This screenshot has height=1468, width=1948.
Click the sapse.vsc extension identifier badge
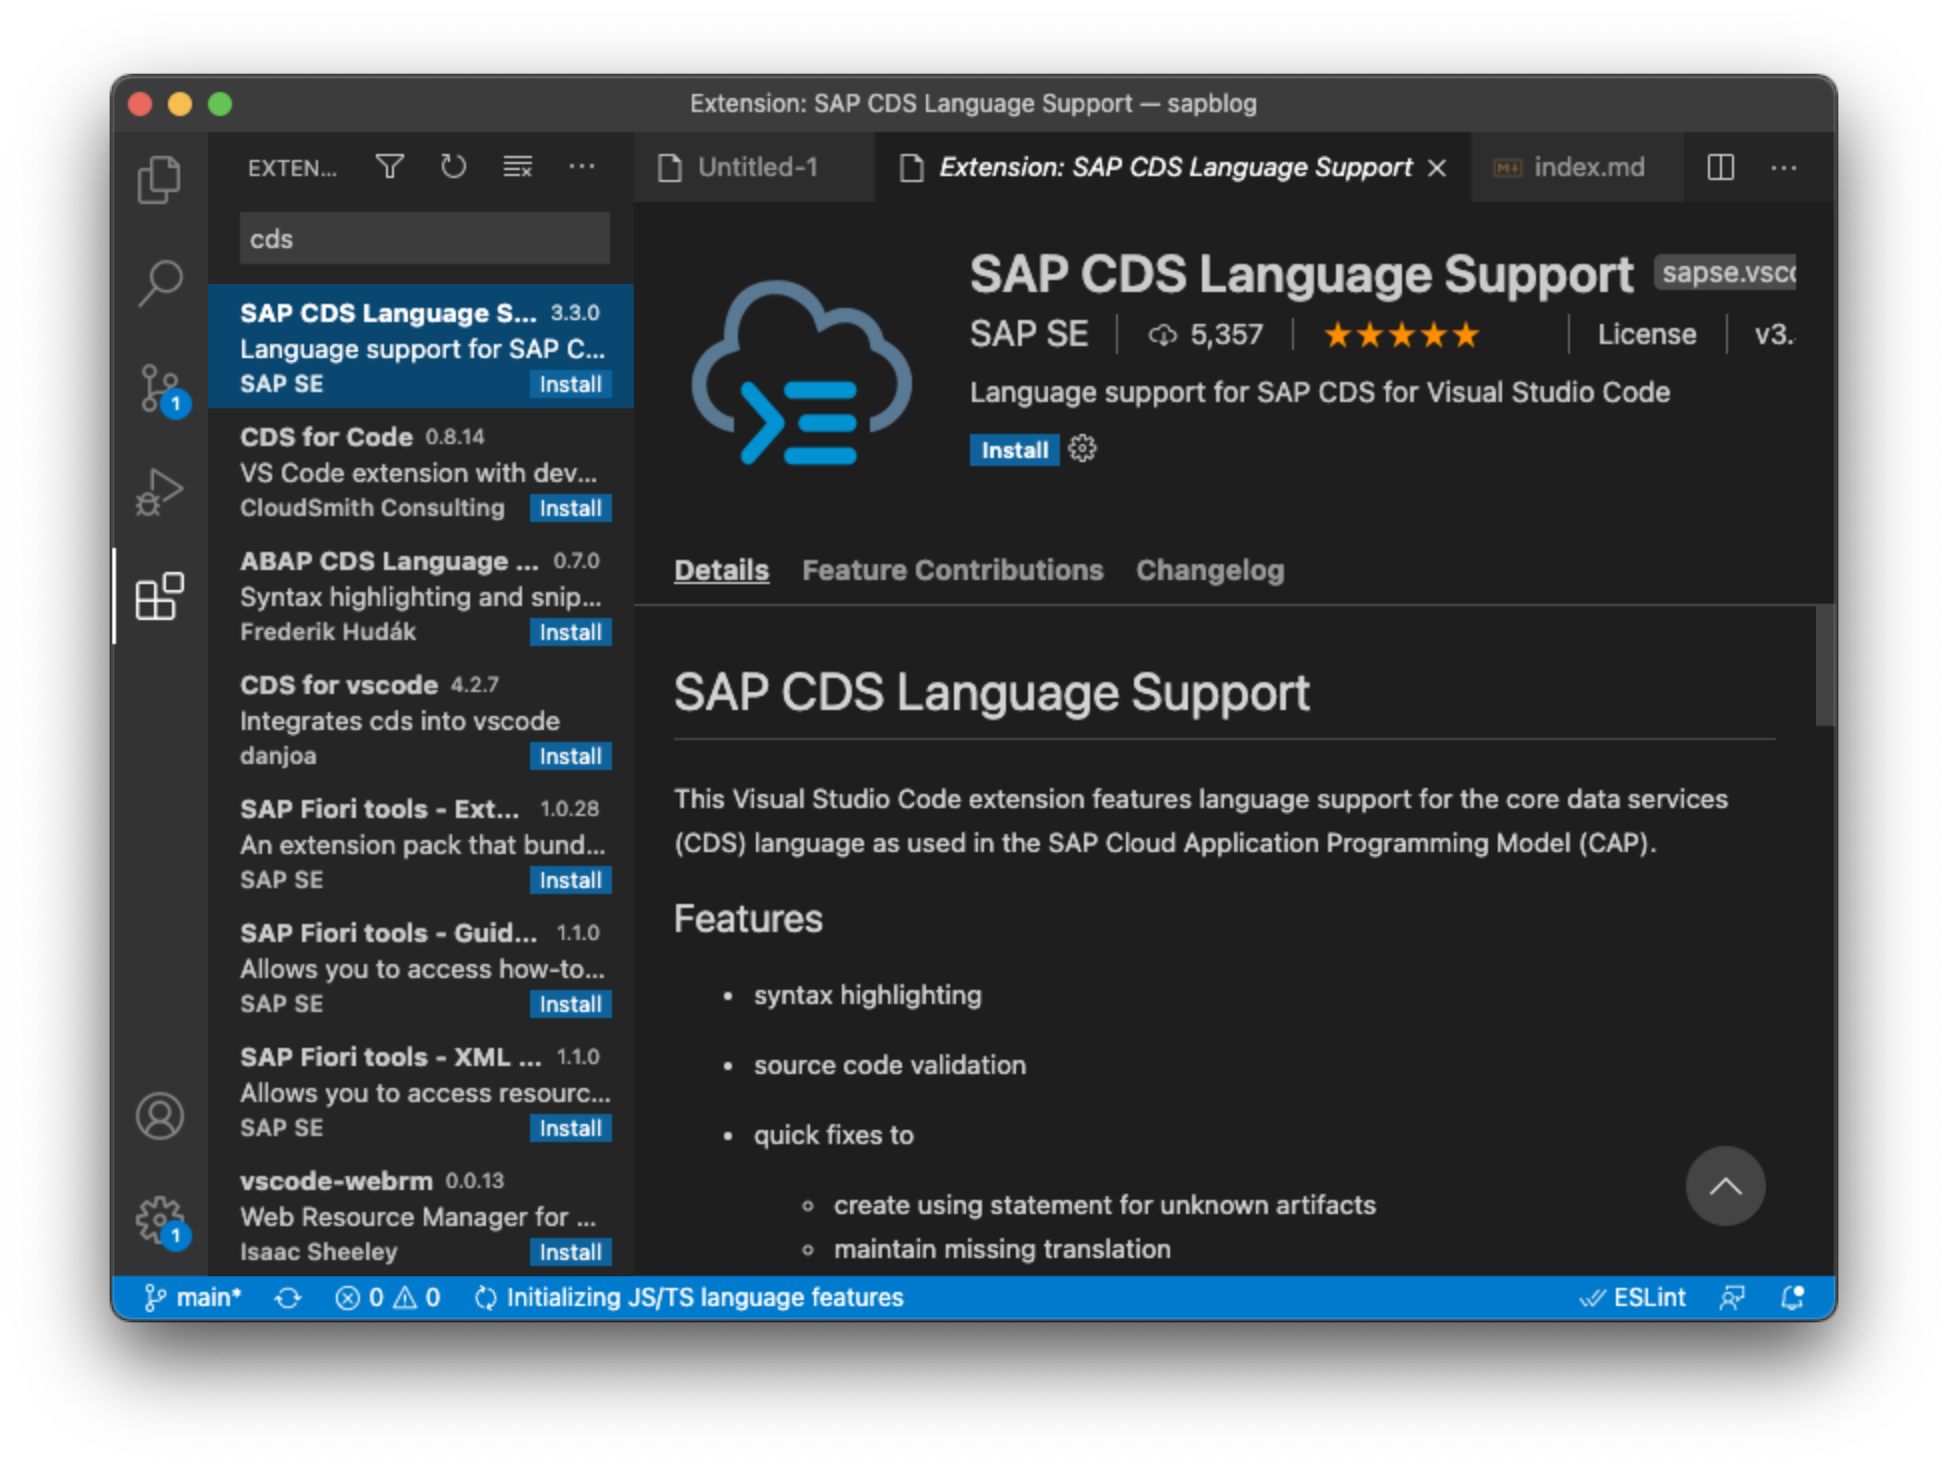click(x=1726, y=272)
